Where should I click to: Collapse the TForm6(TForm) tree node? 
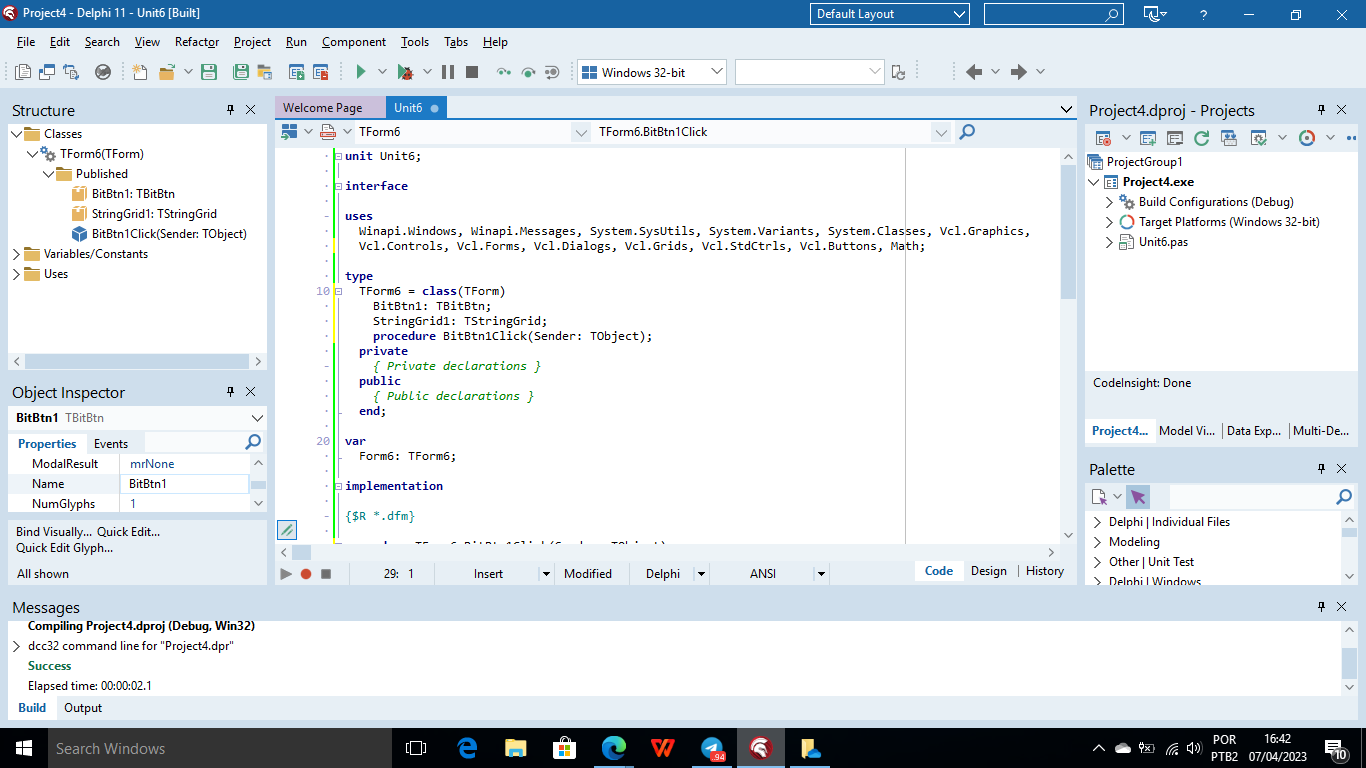pyautogui.click(x=33, y=154)
